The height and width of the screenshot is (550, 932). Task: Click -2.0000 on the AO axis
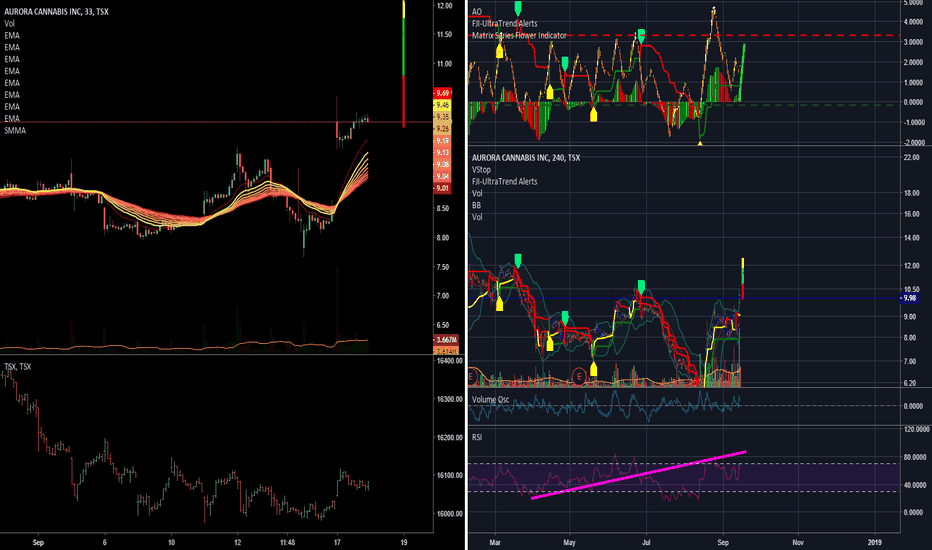pos(914,143)
